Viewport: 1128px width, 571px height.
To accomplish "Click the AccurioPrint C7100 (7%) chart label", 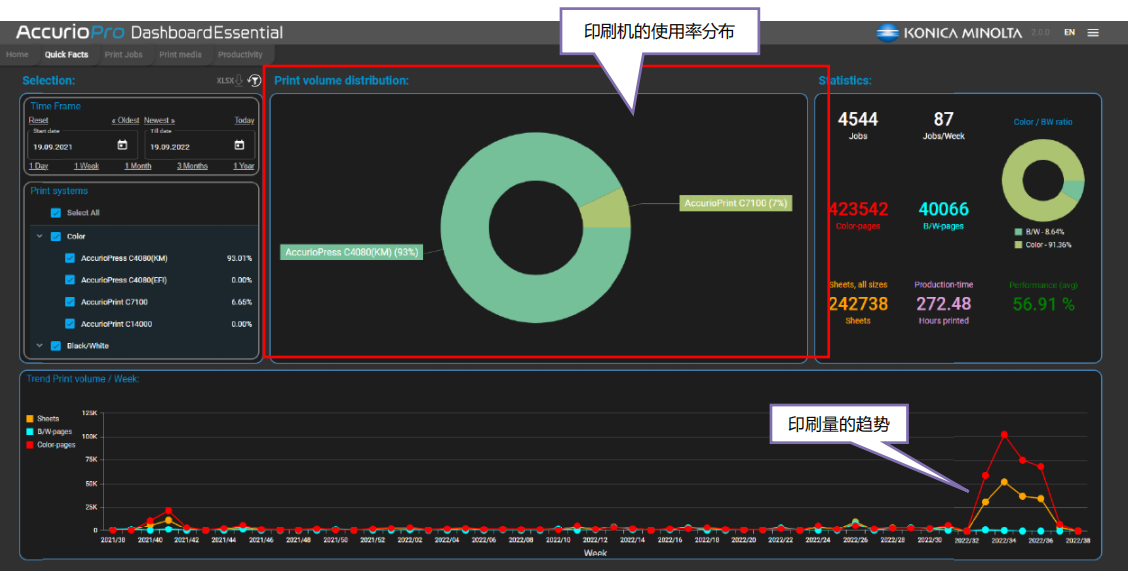I will 735,204.
